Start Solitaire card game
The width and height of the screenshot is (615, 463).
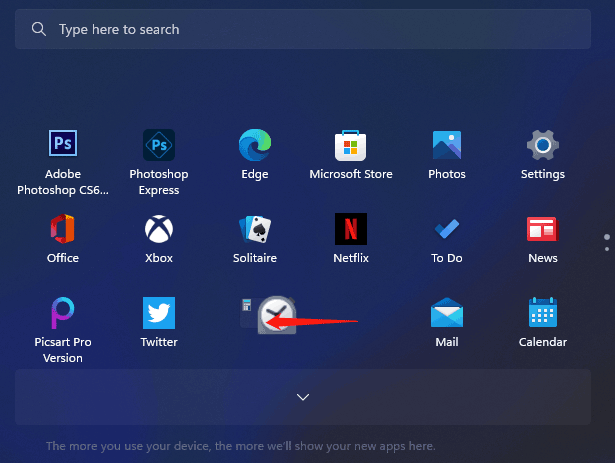pos(255,229)
